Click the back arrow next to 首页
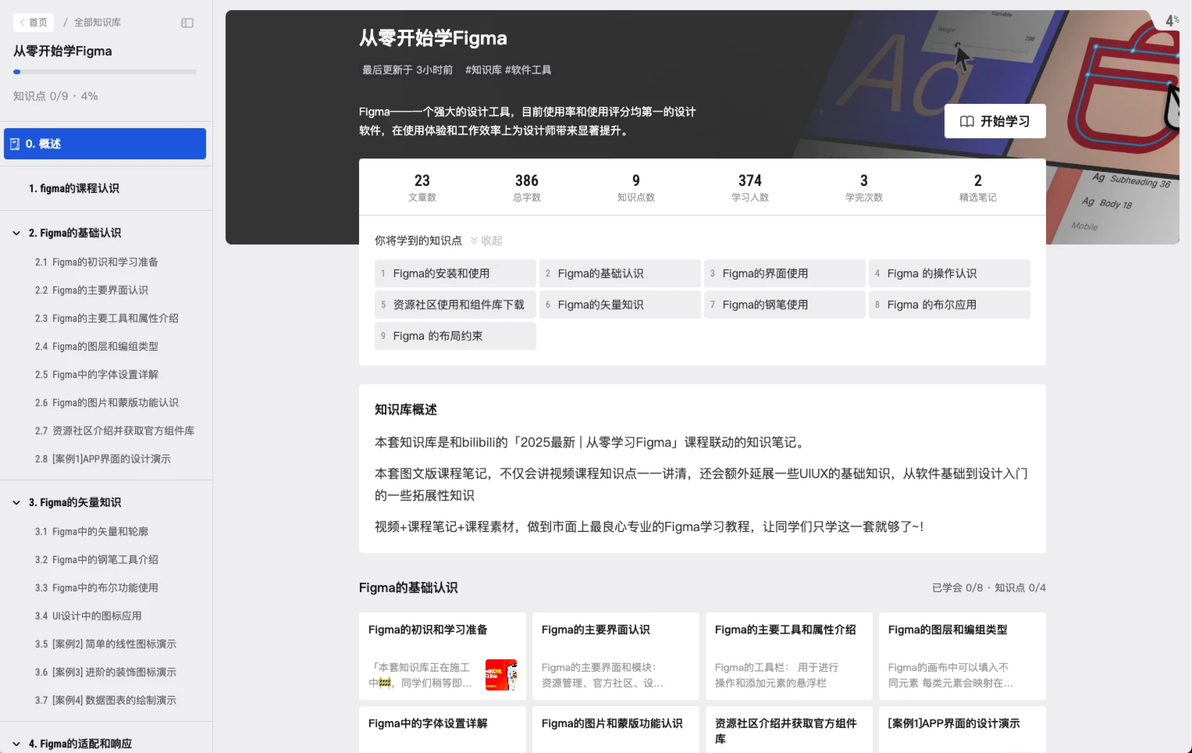1192x753 pixels. pos(22,23)
